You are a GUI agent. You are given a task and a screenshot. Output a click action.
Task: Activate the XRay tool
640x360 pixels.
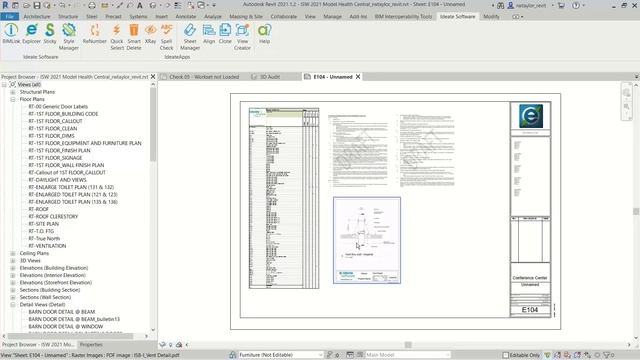[x=151, y=33]
